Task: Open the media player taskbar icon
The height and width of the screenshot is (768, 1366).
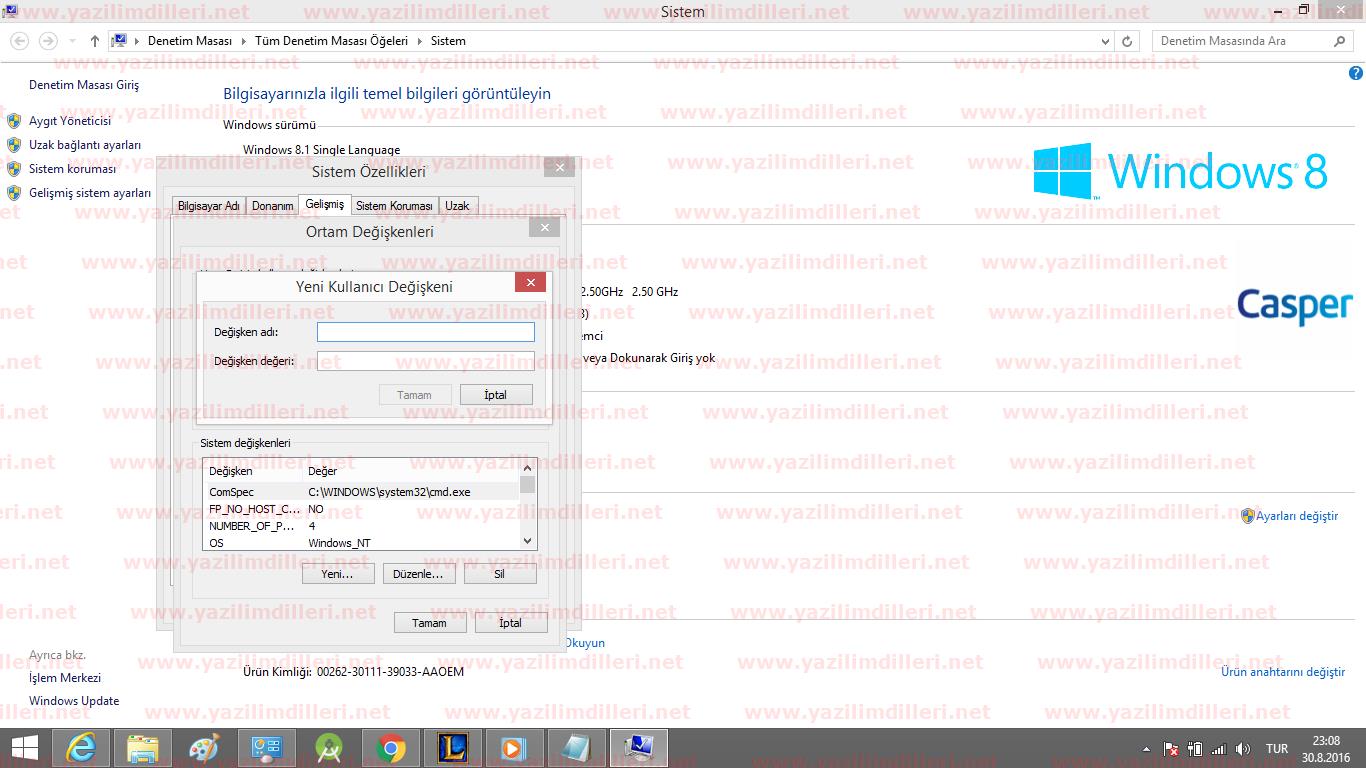Action: point(515,748)
